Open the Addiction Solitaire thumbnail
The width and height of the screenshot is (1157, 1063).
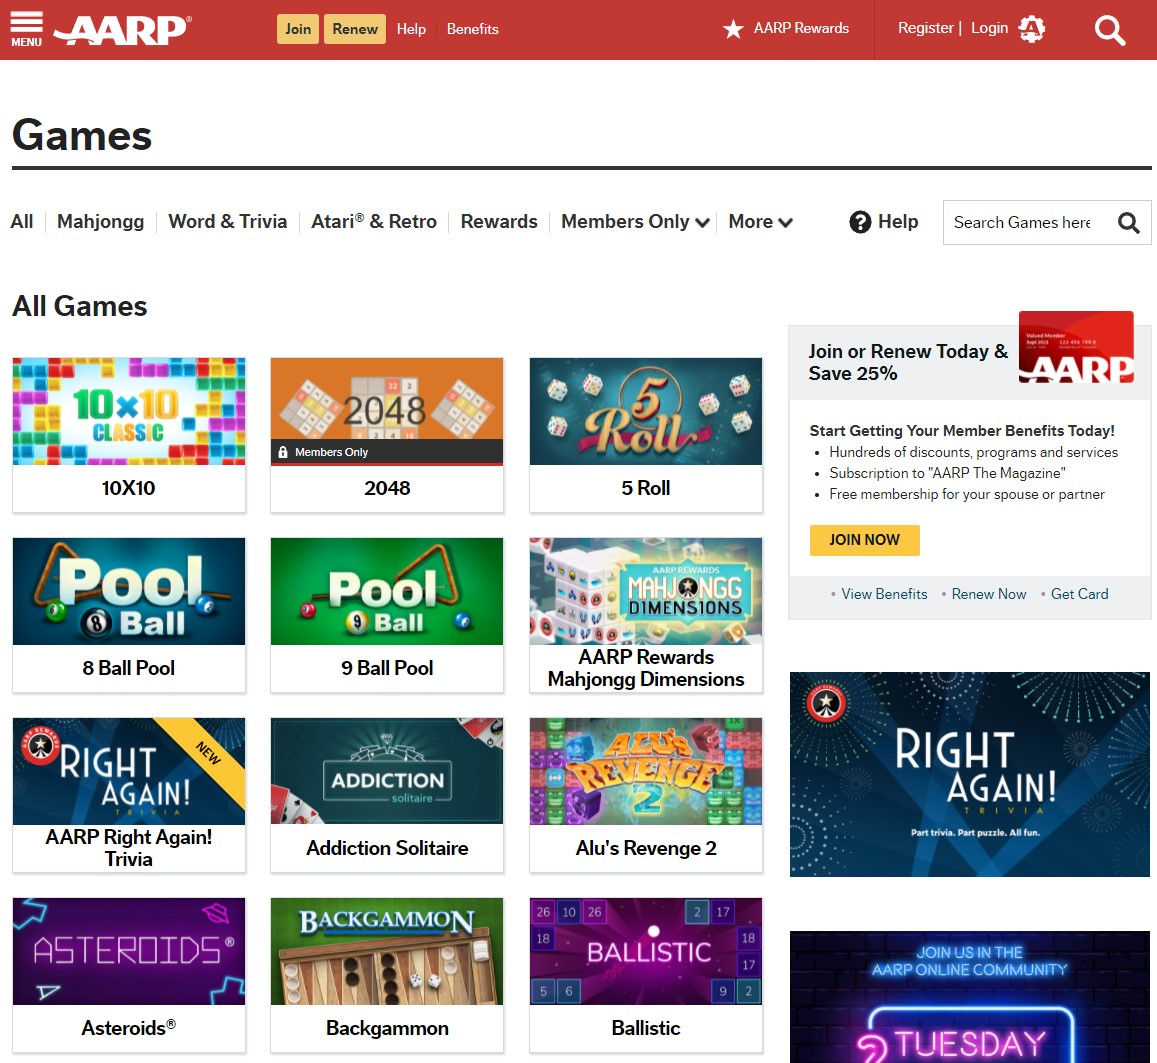pos(387,772)
